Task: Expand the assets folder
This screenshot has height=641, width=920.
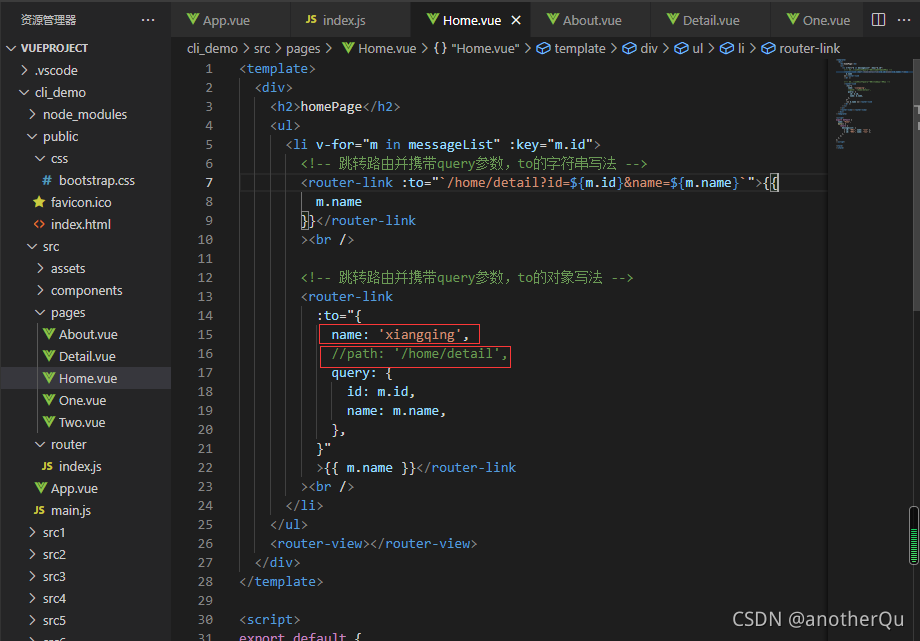Action: tap(40, 268)
